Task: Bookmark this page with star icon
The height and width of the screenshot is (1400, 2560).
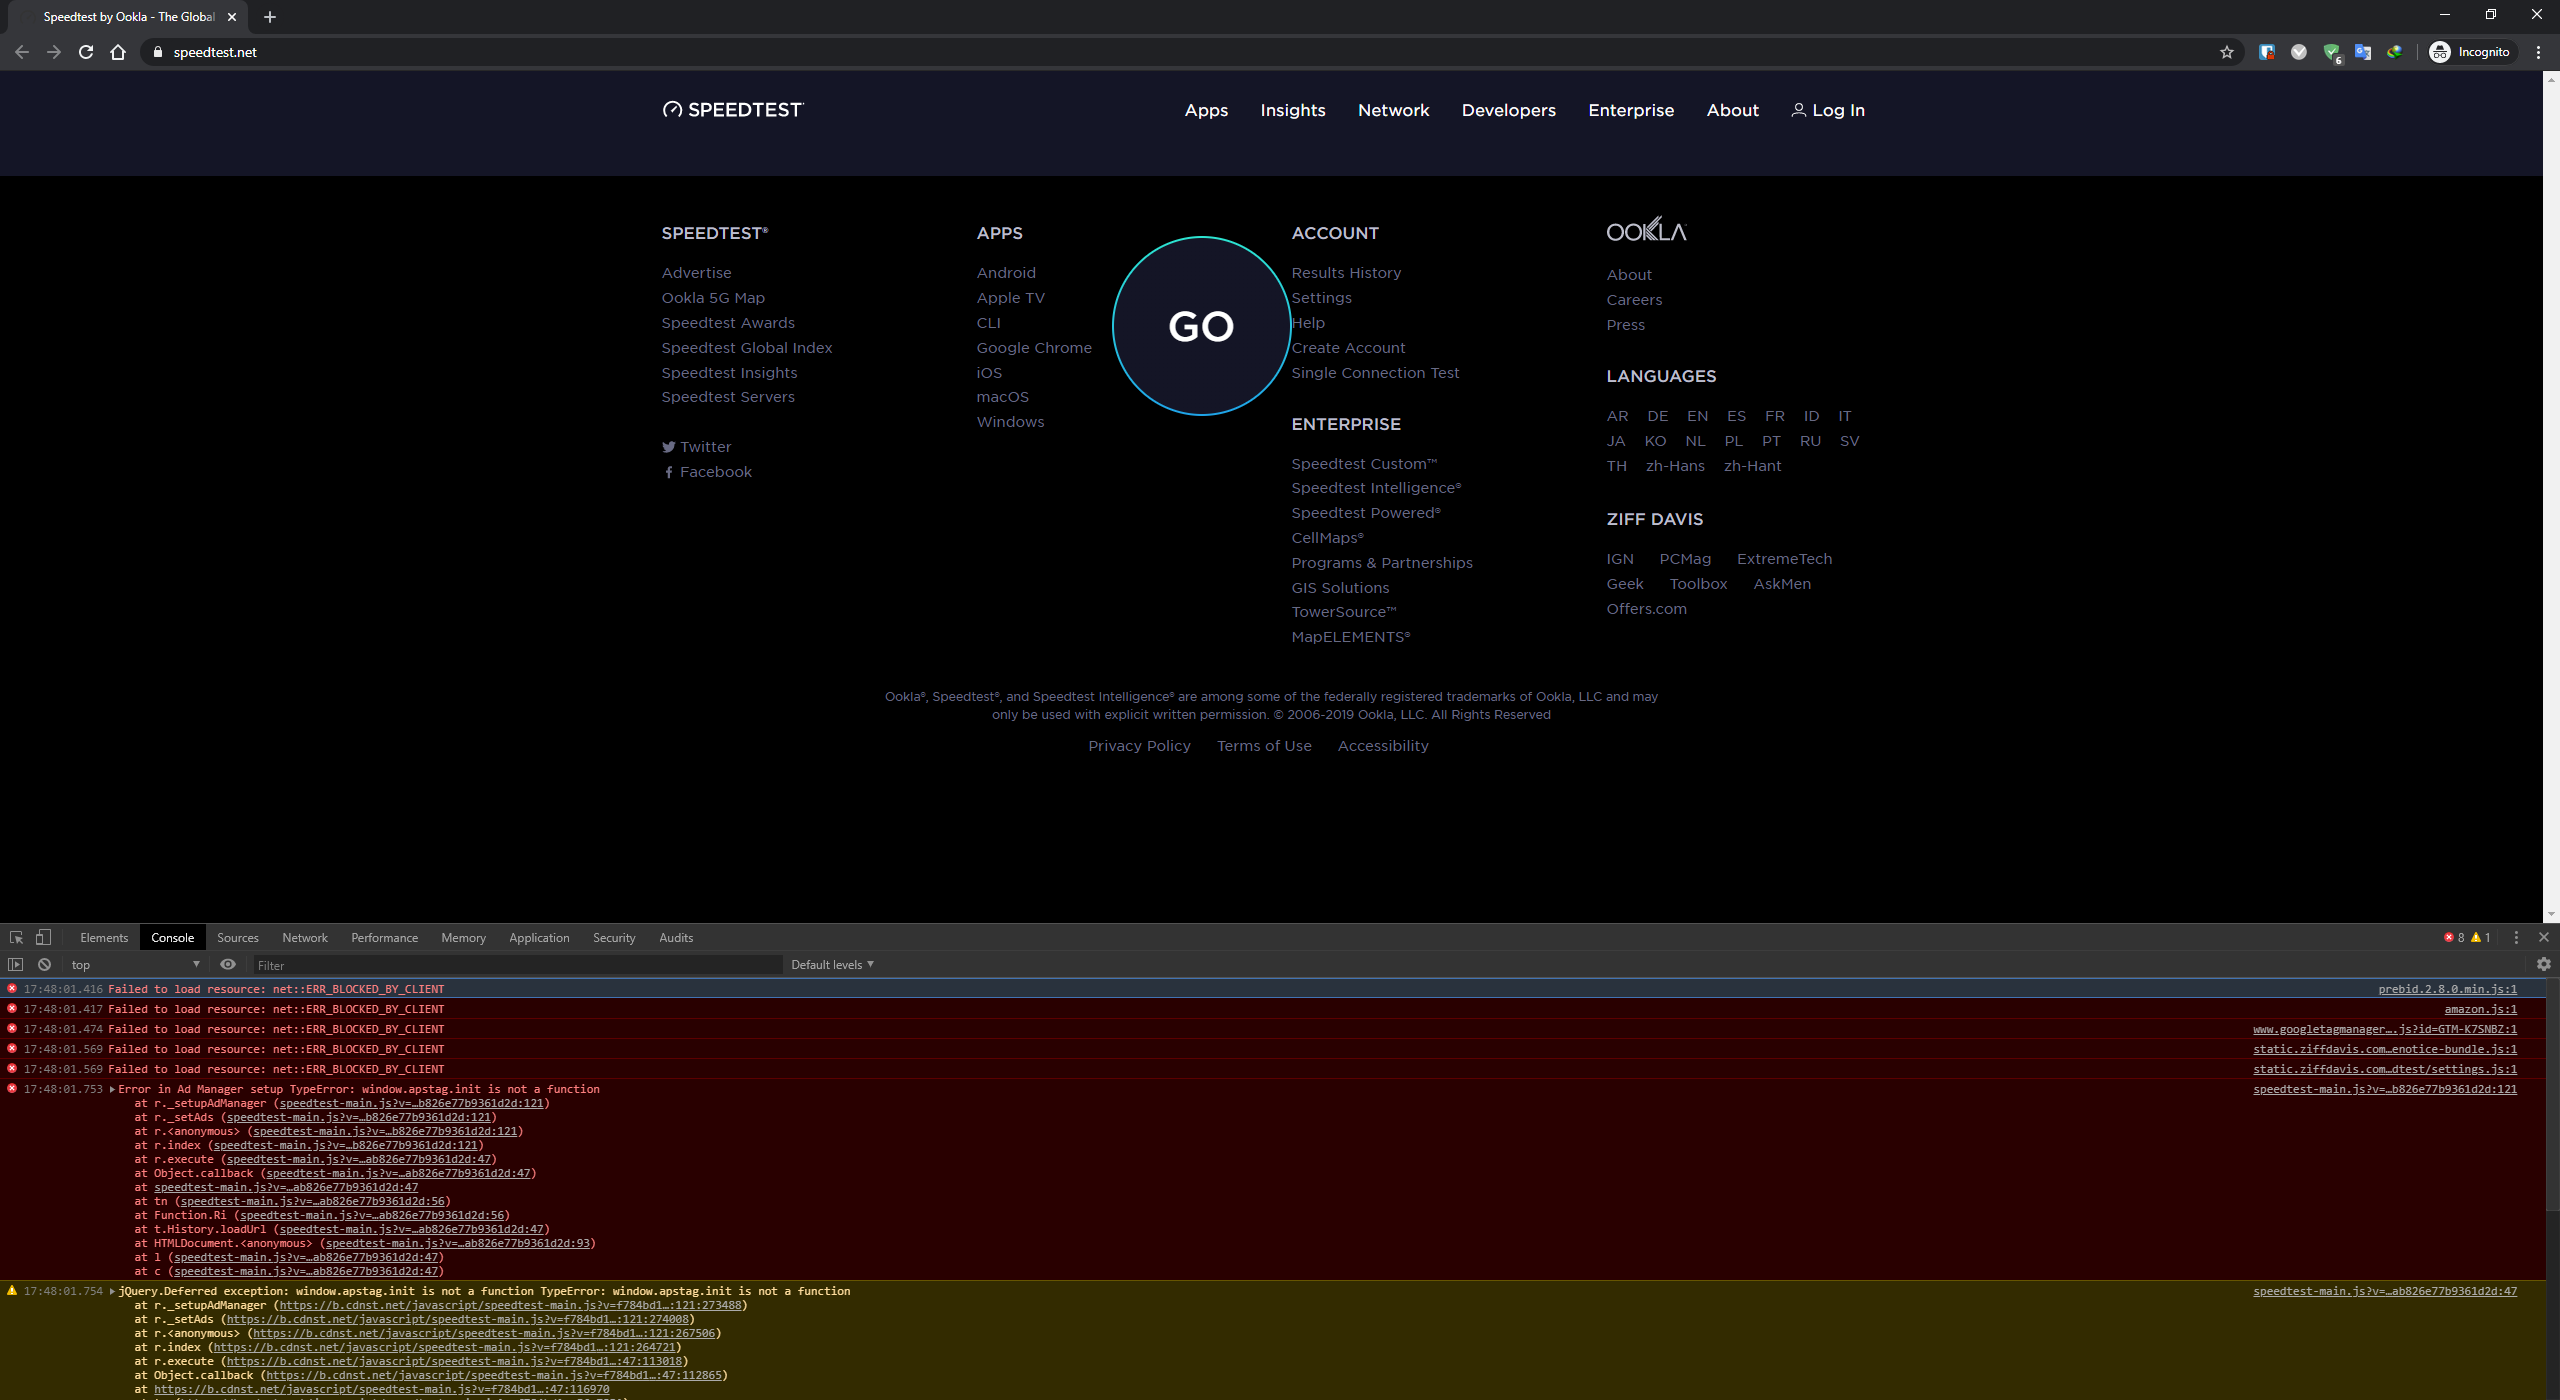Action: click(2226, 52)
